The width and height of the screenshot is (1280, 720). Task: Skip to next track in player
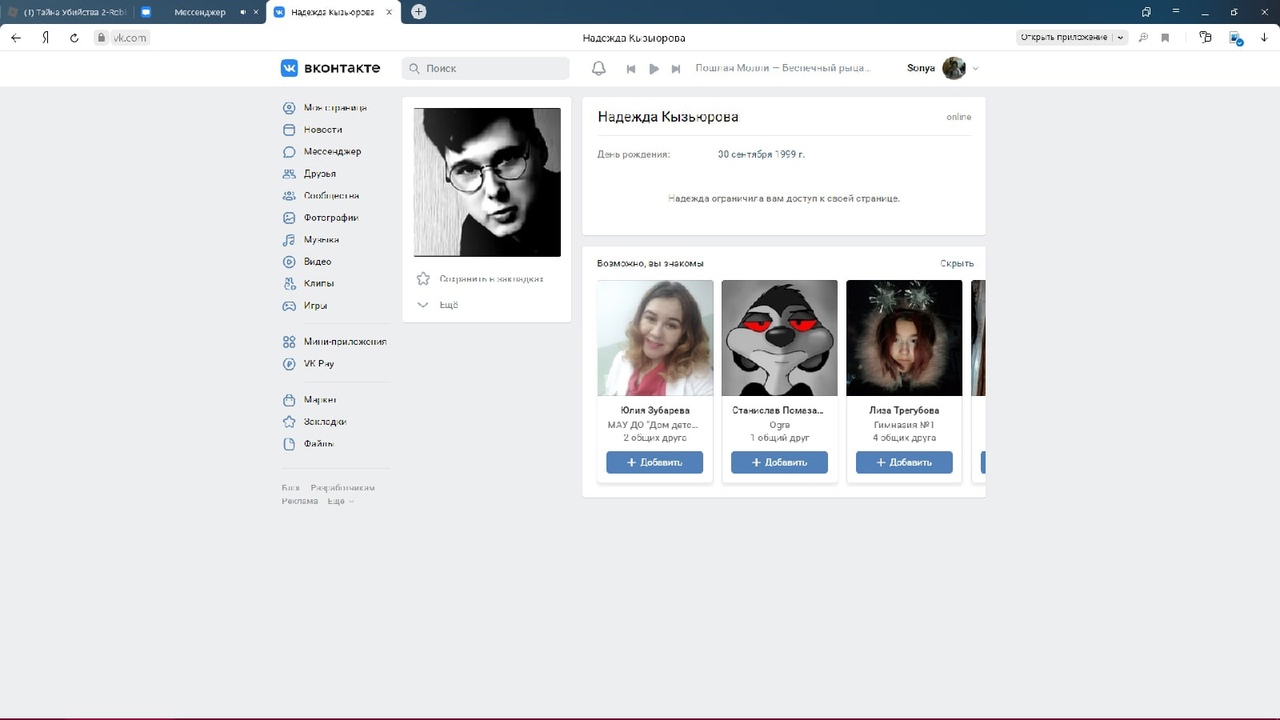coord(676,68)
